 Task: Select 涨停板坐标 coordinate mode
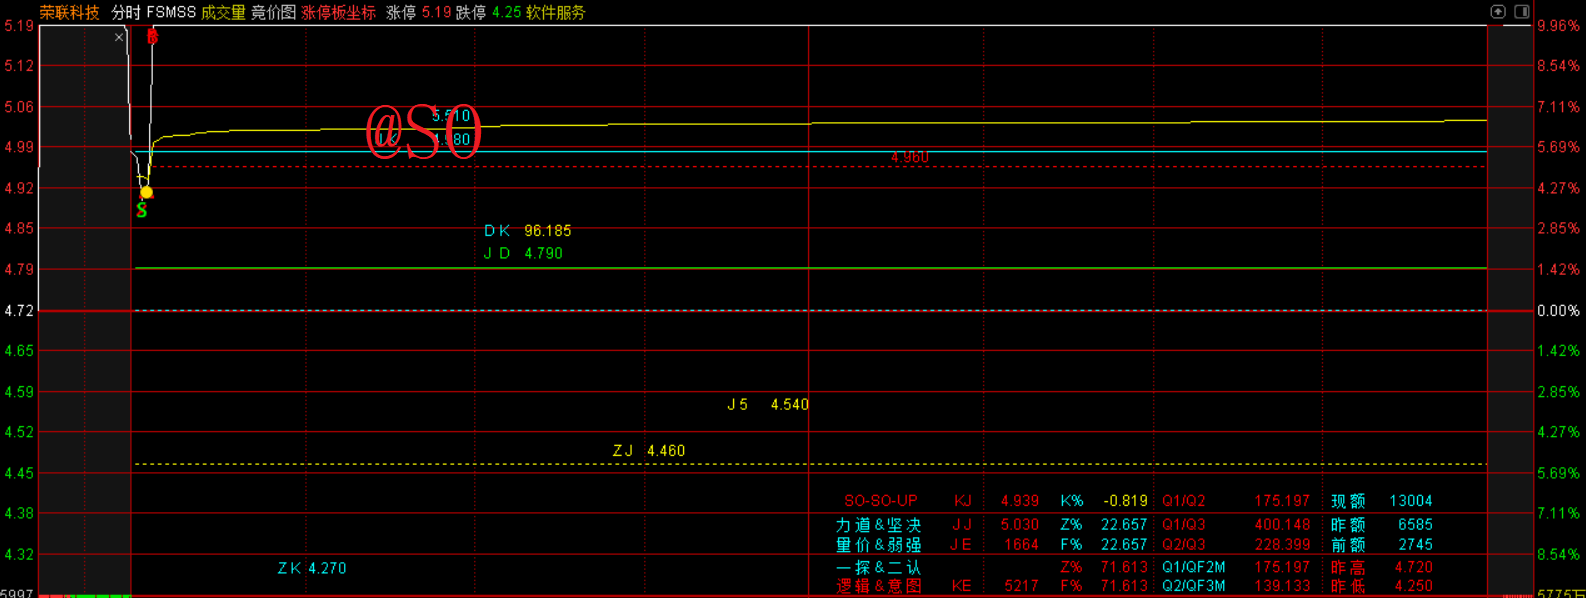[339, 12]
